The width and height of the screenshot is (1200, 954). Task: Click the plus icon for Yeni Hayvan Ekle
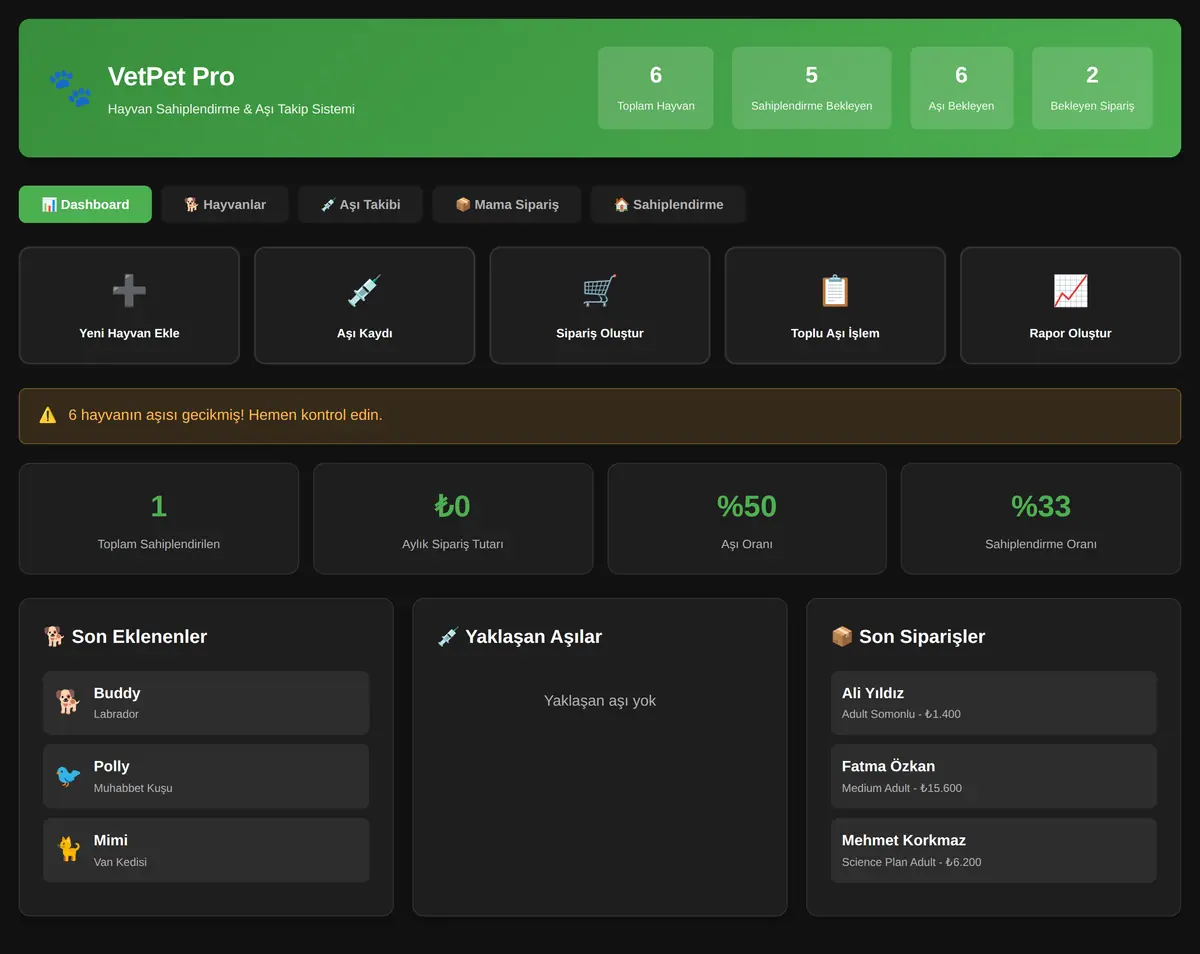tap(129, 291)
